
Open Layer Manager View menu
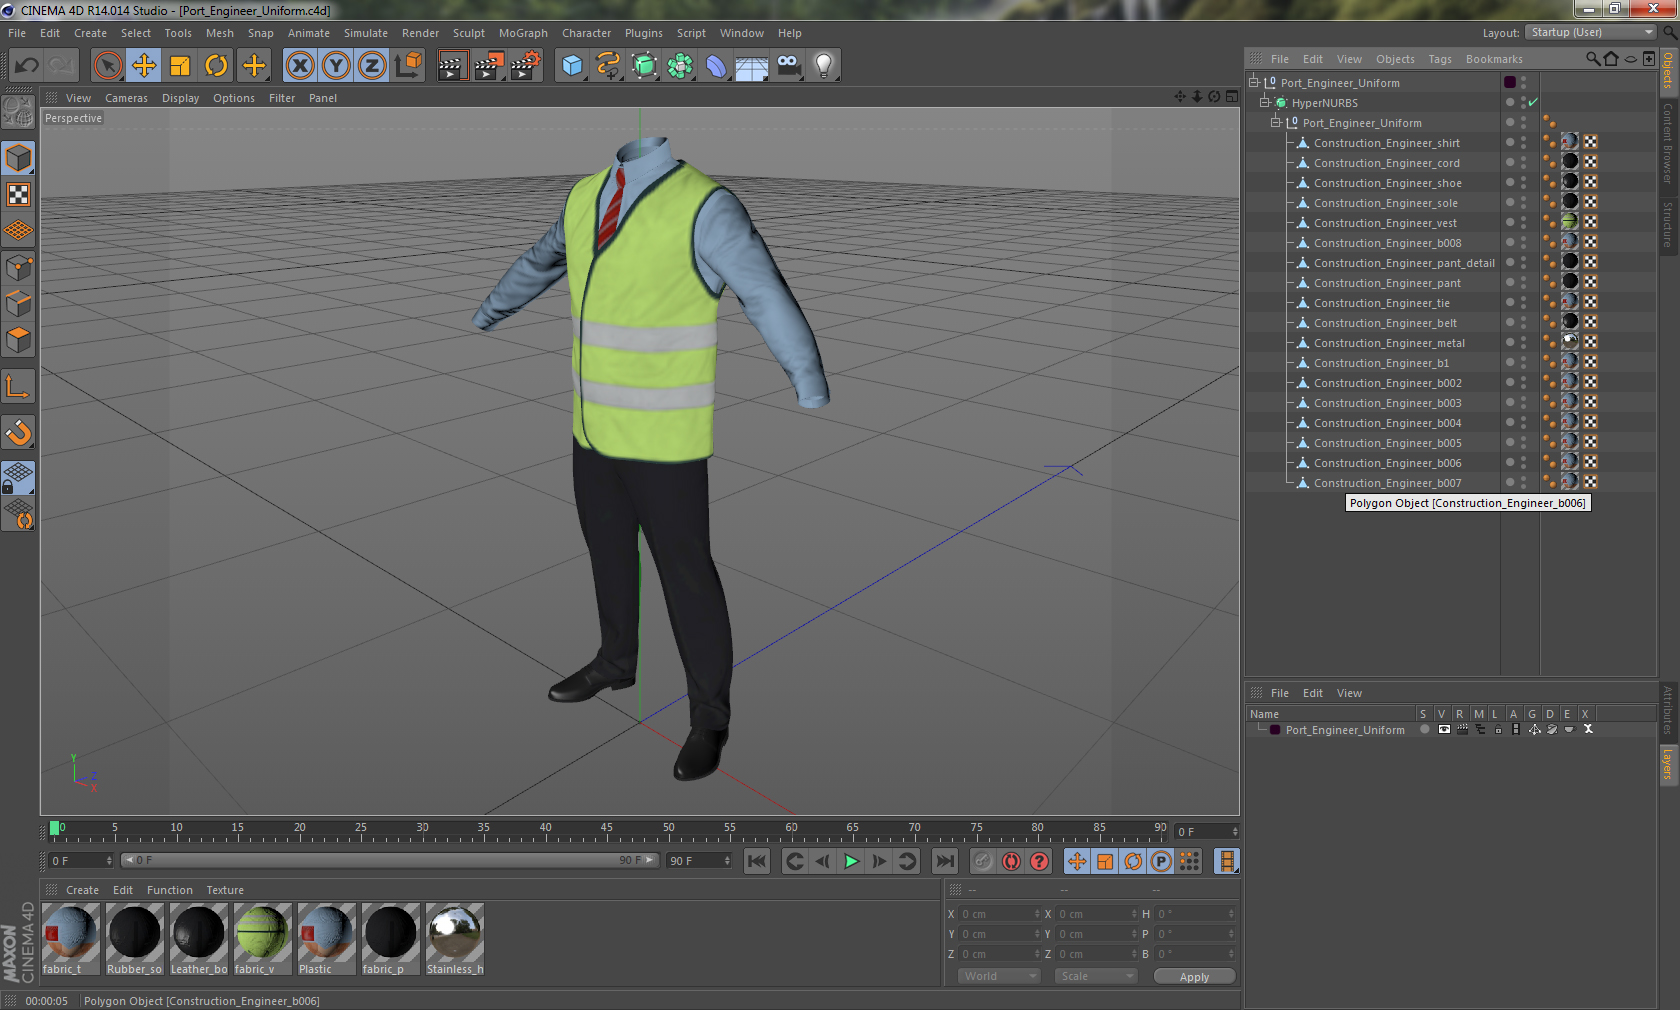tap(1349, 693)
